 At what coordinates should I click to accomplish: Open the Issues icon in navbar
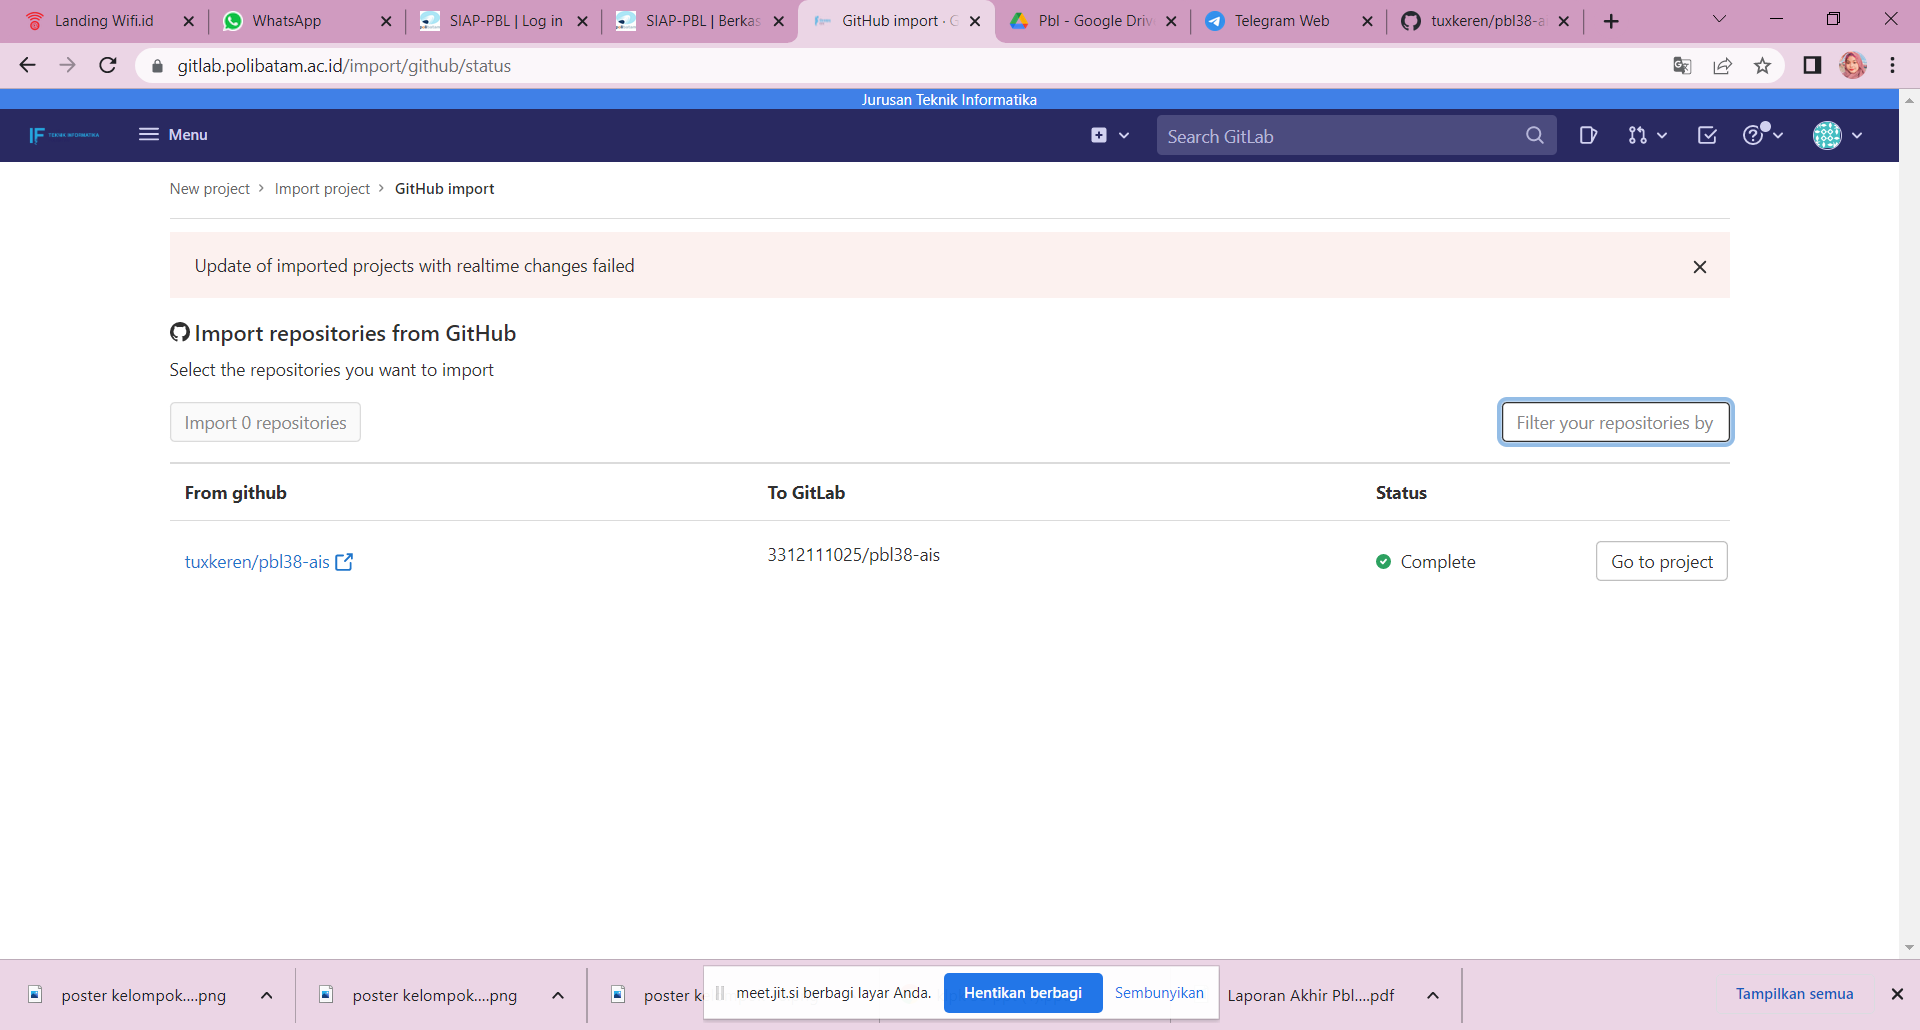[x=1588, y=135]
